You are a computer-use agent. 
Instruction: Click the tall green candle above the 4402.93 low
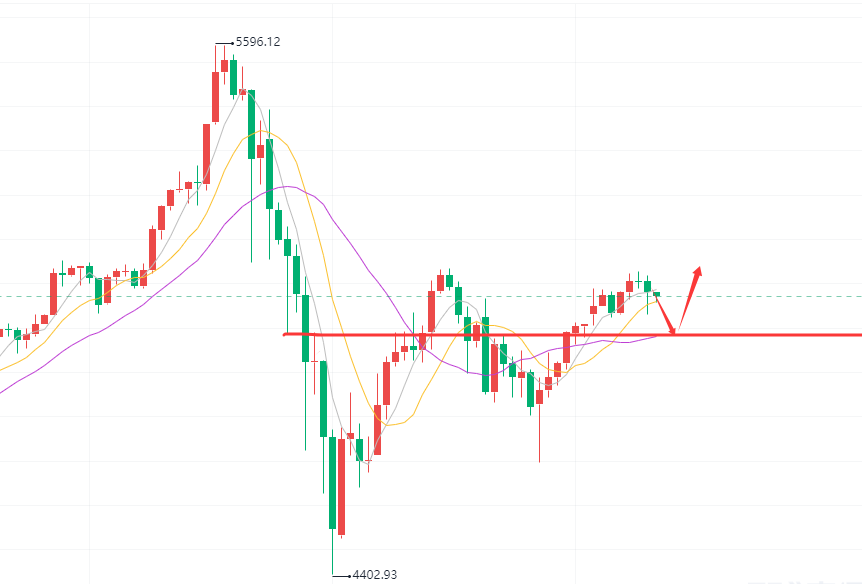click(331, 480)
